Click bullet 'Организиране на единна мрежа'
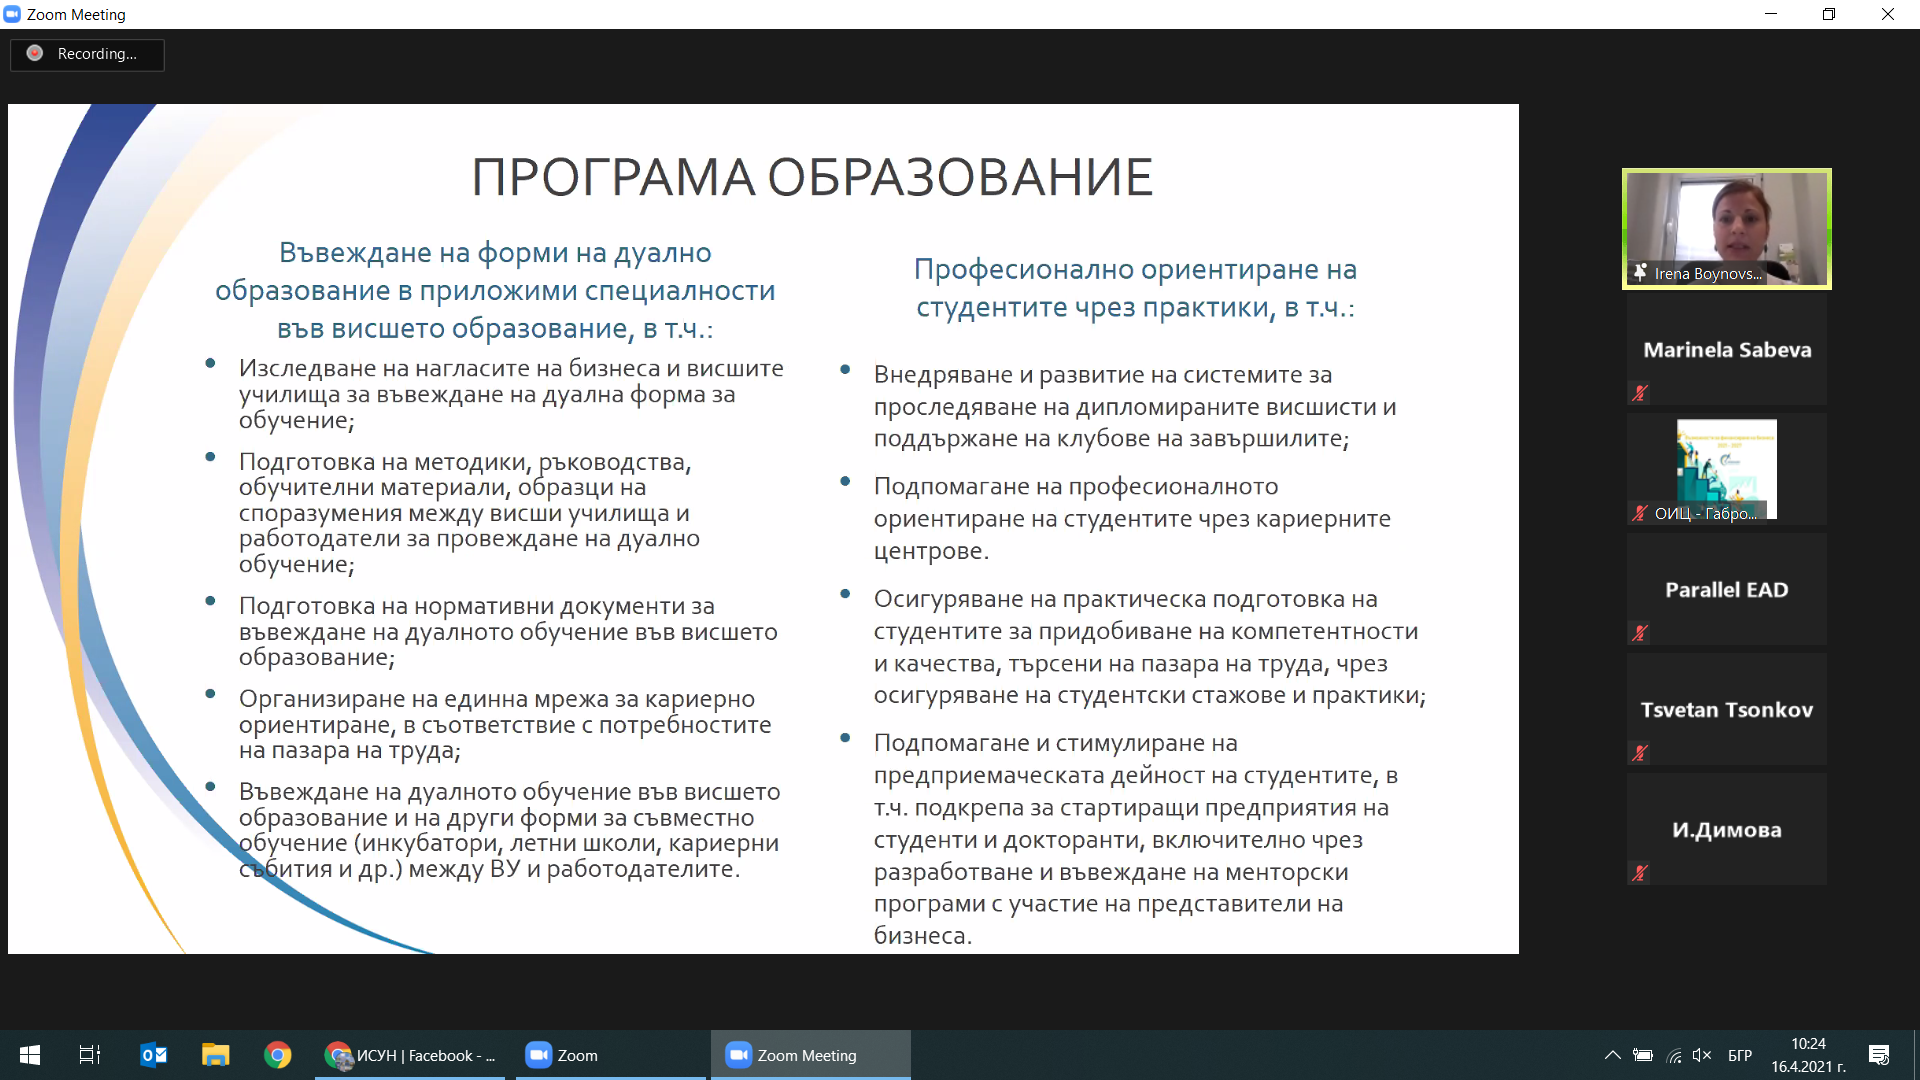The image size is (1920, 1080). [x=505, y=724]
